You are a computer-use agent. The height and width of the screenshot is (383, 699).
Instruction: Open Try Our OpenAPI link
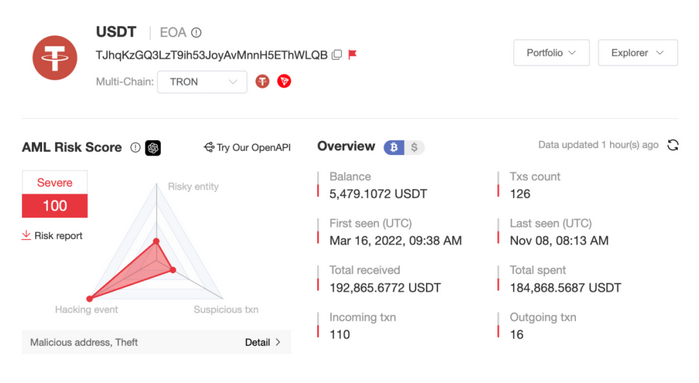247,148
